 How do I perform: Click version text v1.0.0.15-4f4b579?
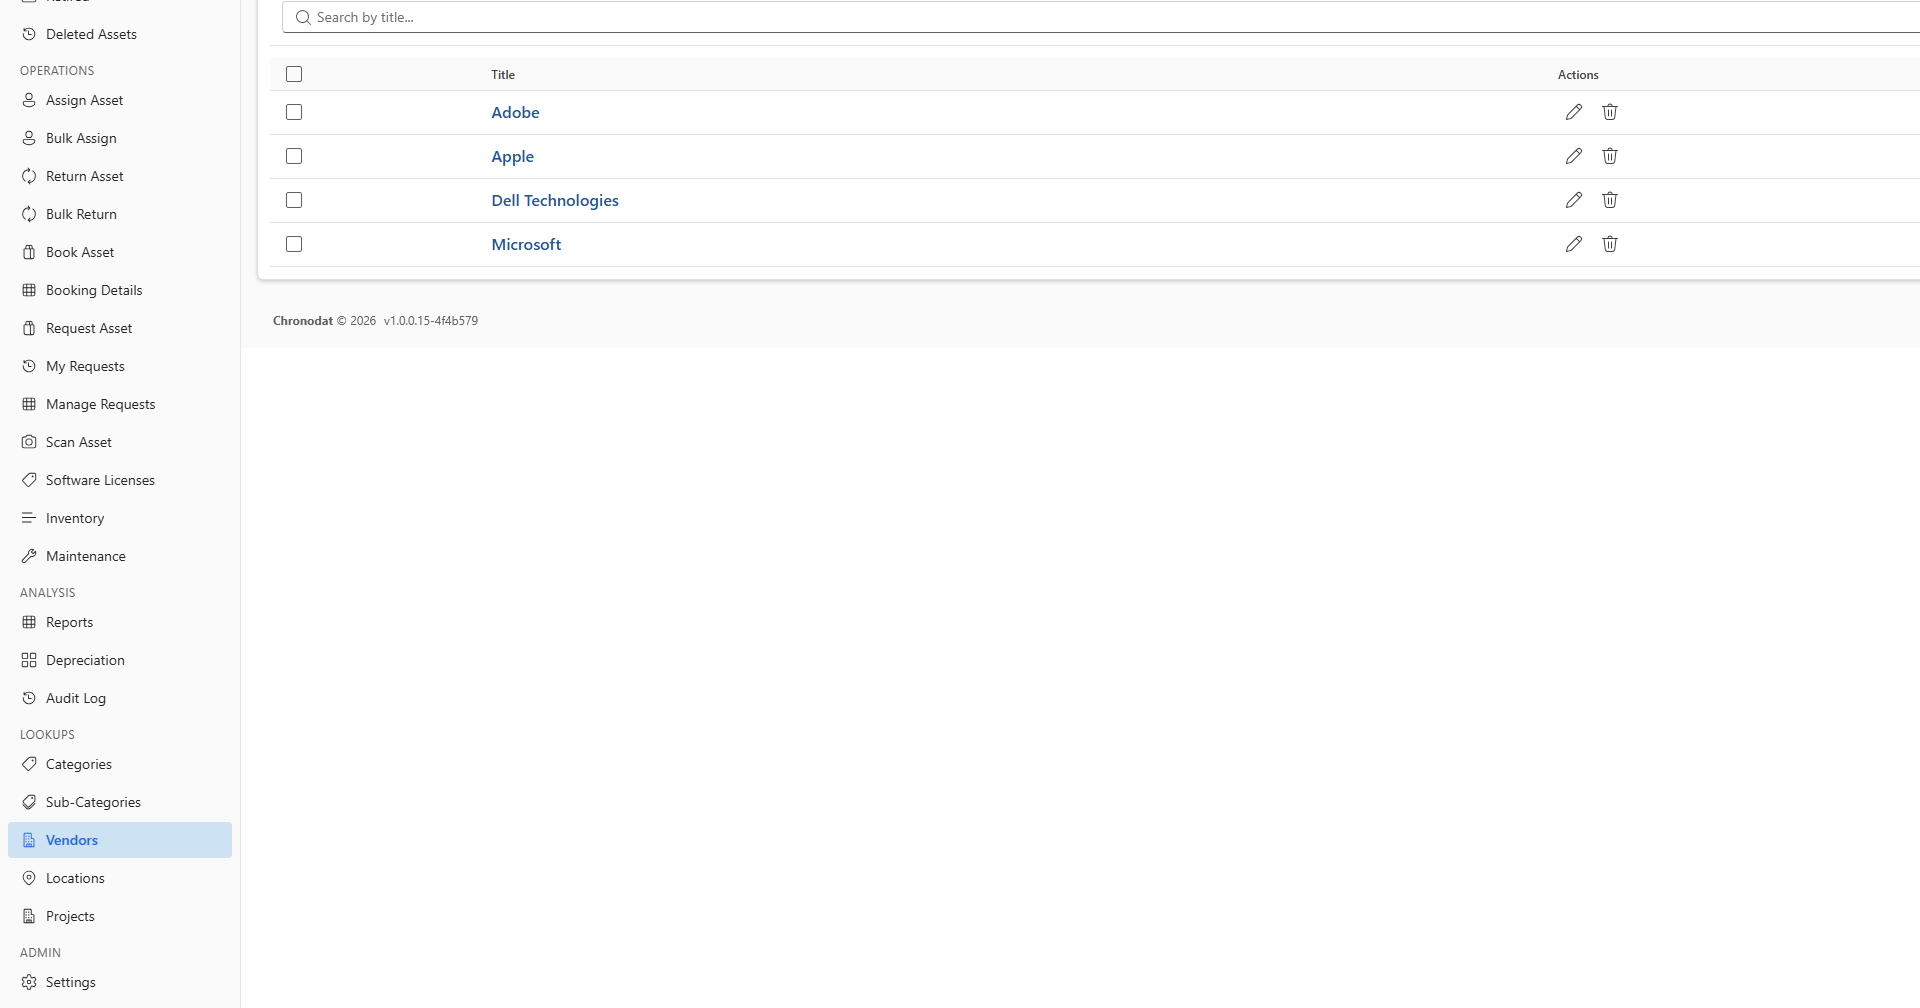tap(431, 321)
